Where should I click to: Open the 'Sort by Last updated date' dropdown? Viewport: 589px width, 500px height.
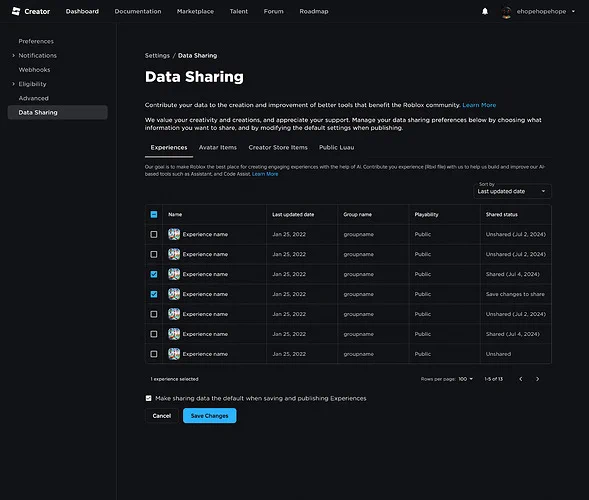pos(512,191)
